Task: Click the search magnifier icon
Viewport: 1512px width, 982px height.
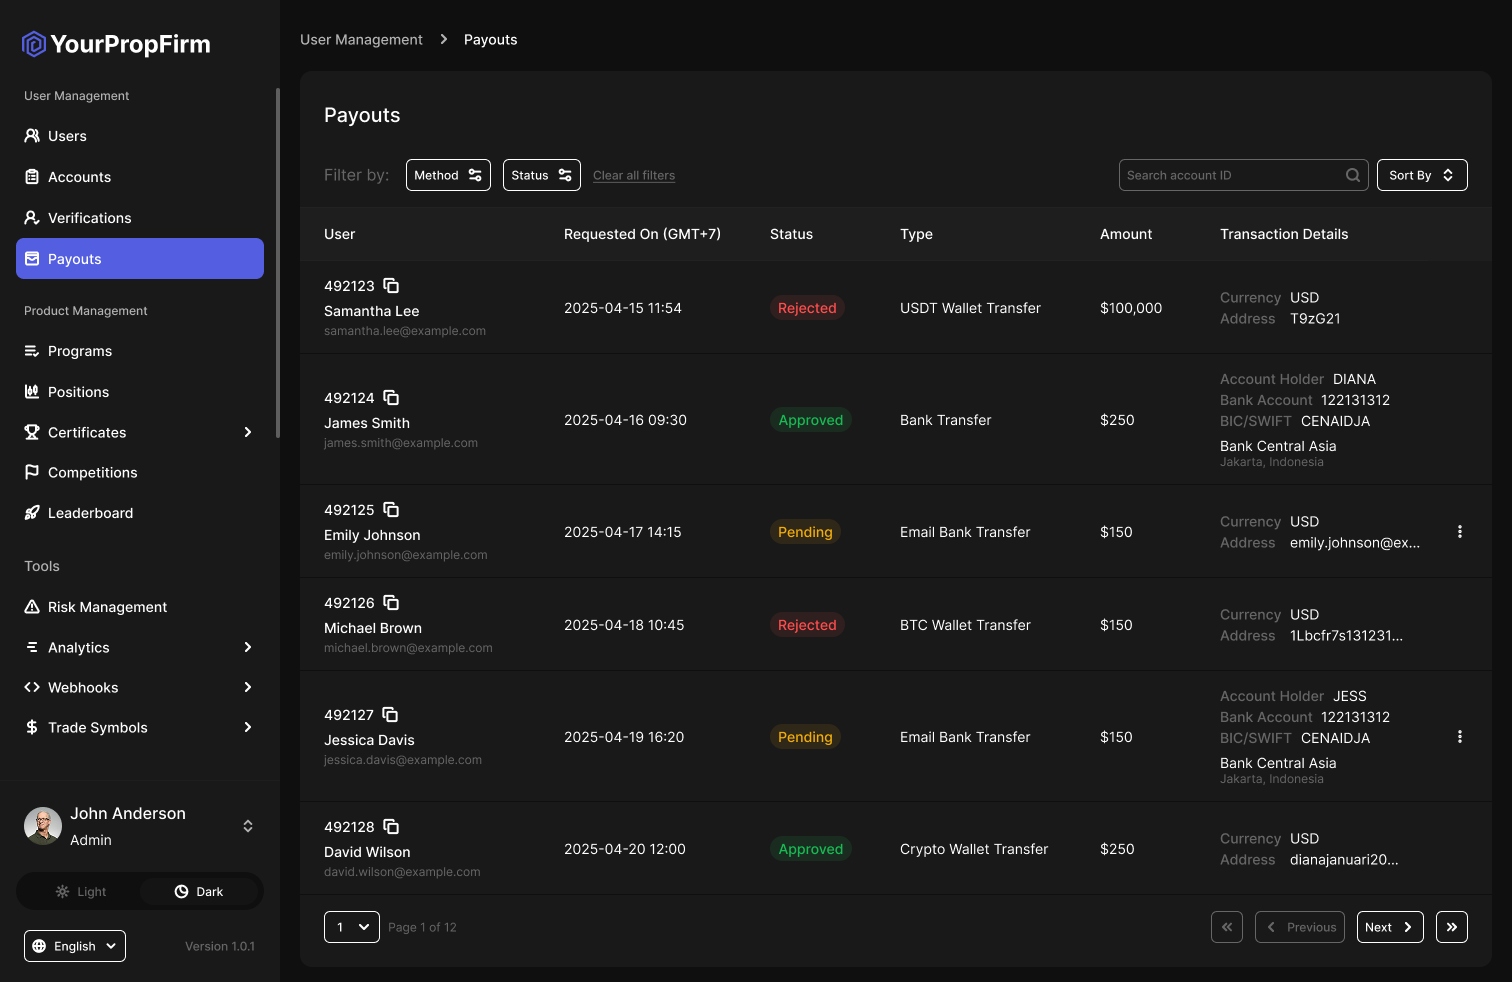Action: pyautogui.click(x=1352, y=175)
